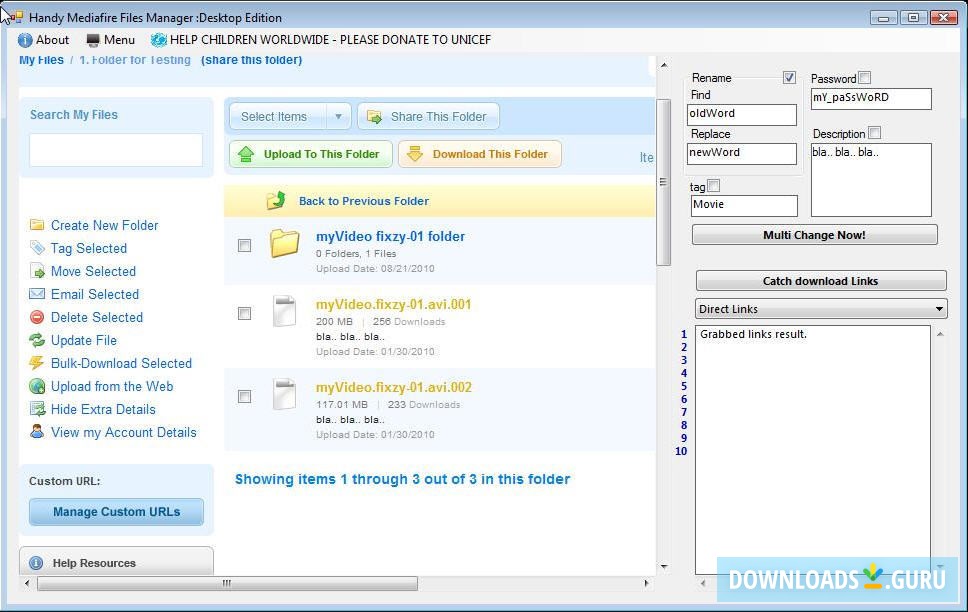Click the tag field containing Movie

[x=744, y=205]
